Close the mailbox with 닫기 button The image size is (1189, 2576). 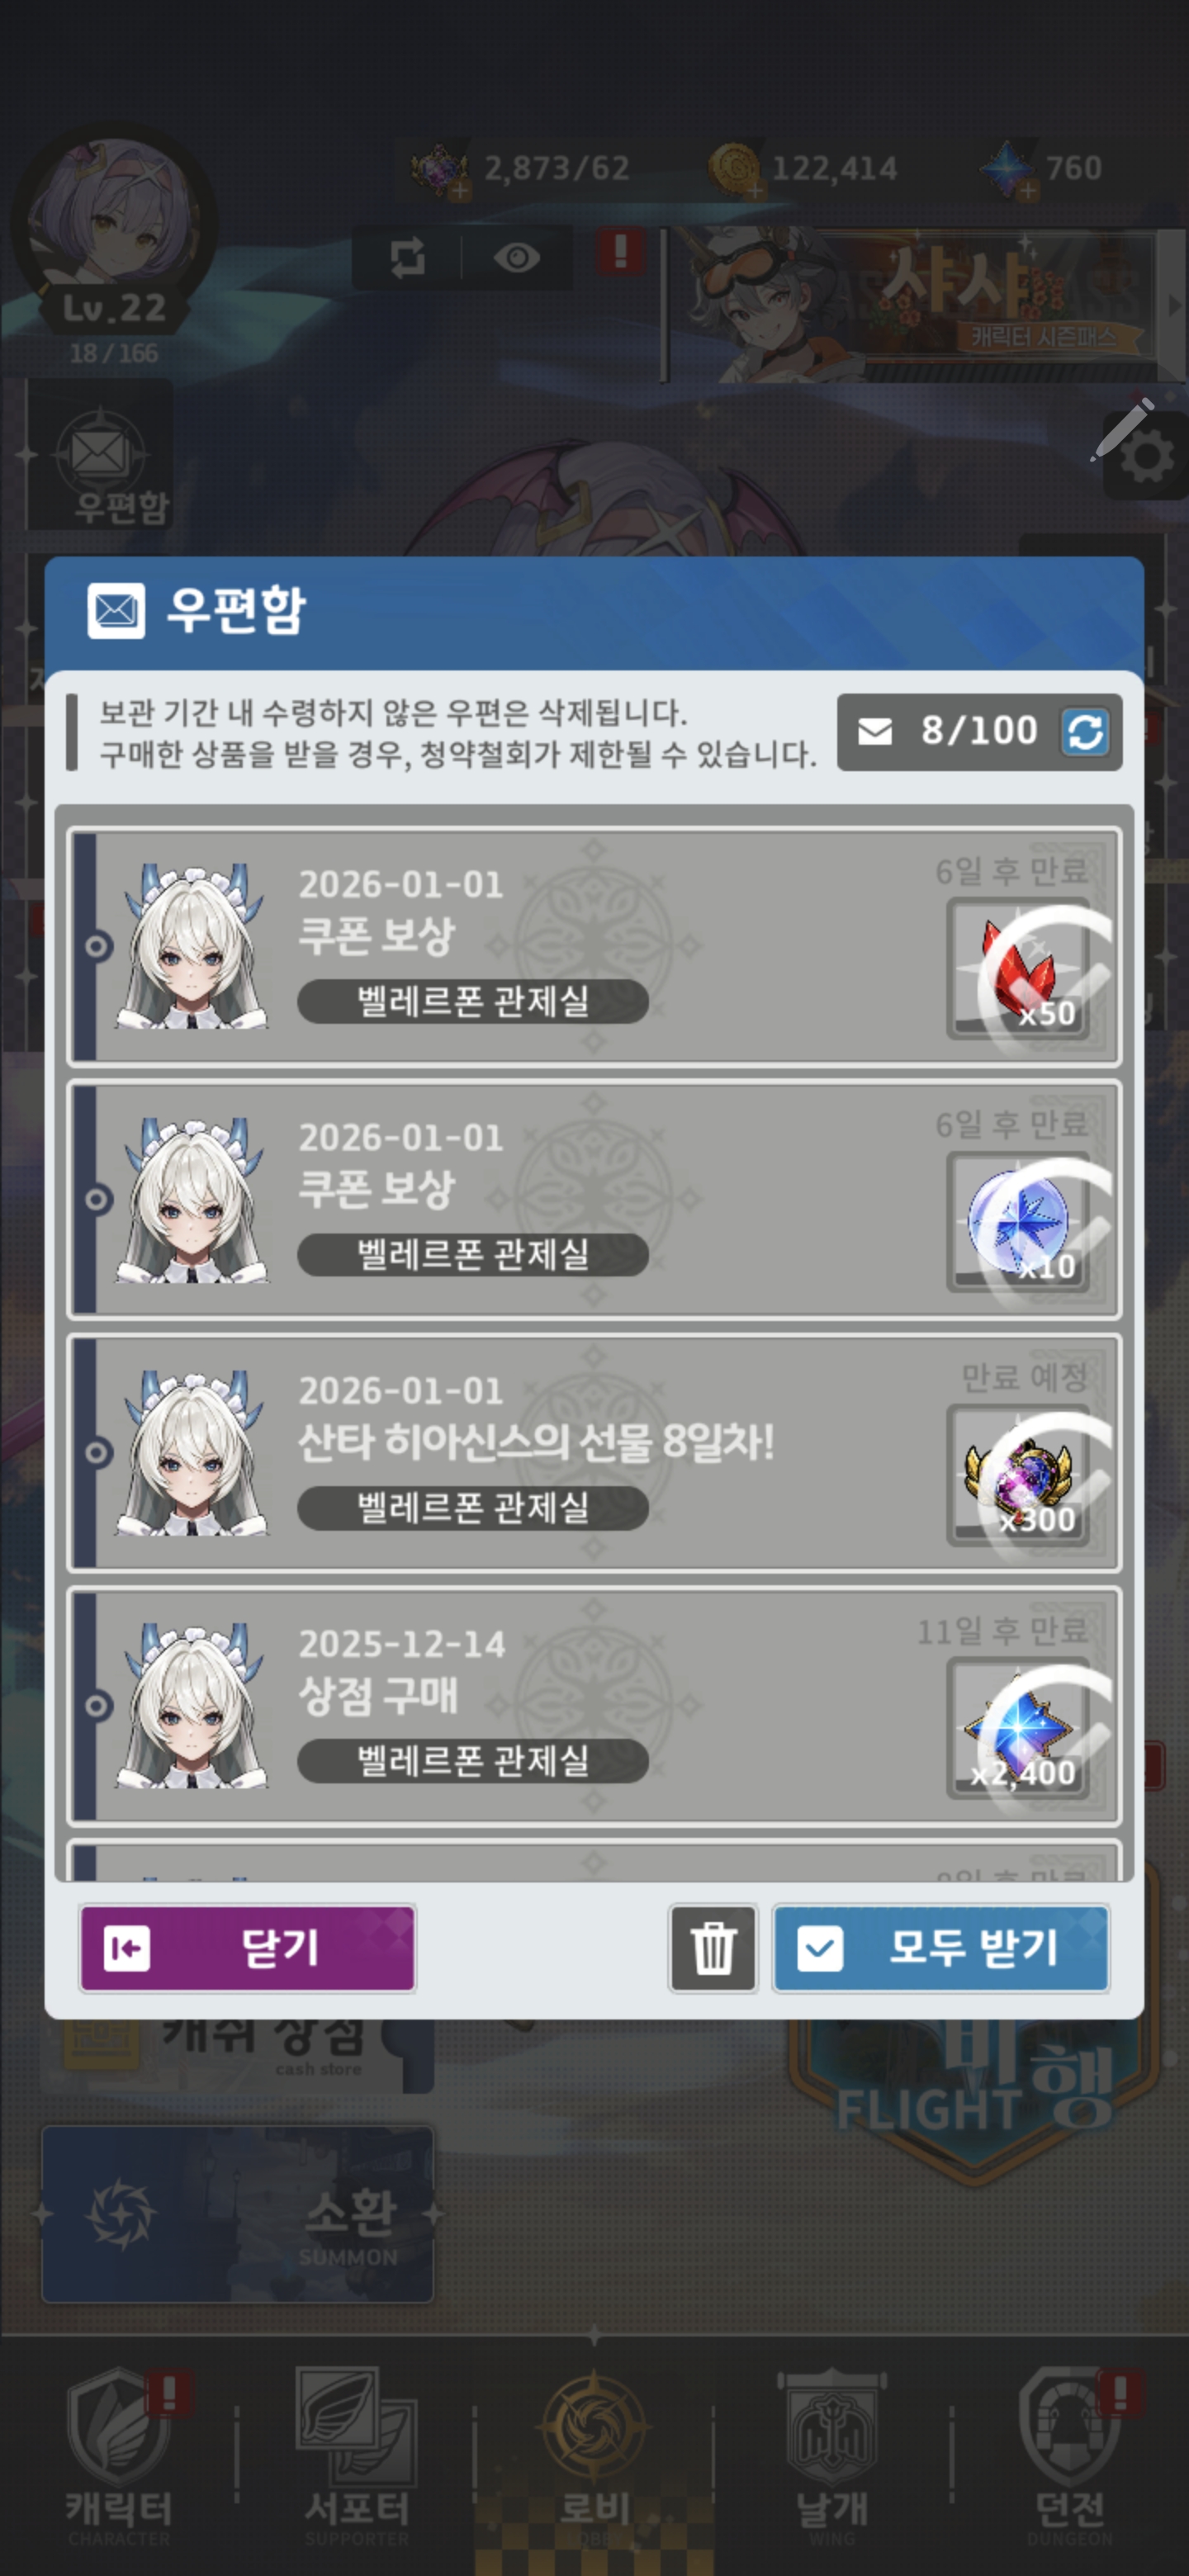(247, 1948)
